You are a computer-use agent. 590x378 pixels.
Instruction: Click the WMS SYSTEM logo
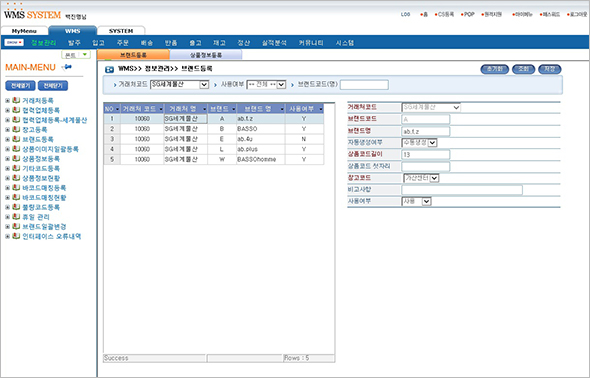(32, 15)
